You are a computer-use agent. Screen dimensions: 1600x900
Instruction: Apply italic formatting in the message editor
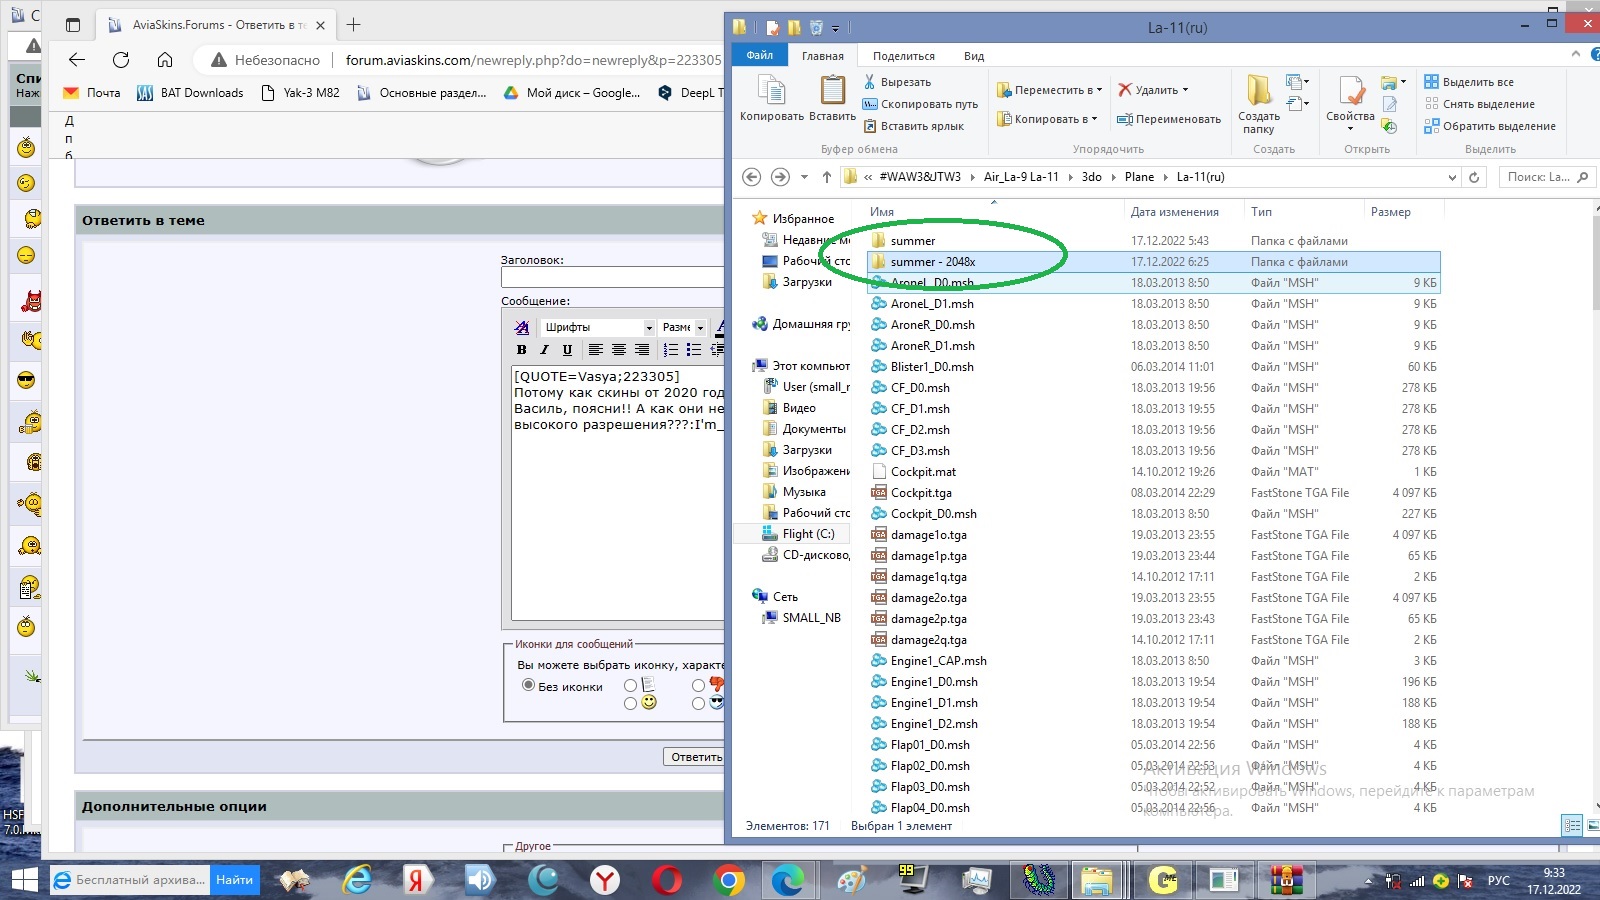pos(544,350)
